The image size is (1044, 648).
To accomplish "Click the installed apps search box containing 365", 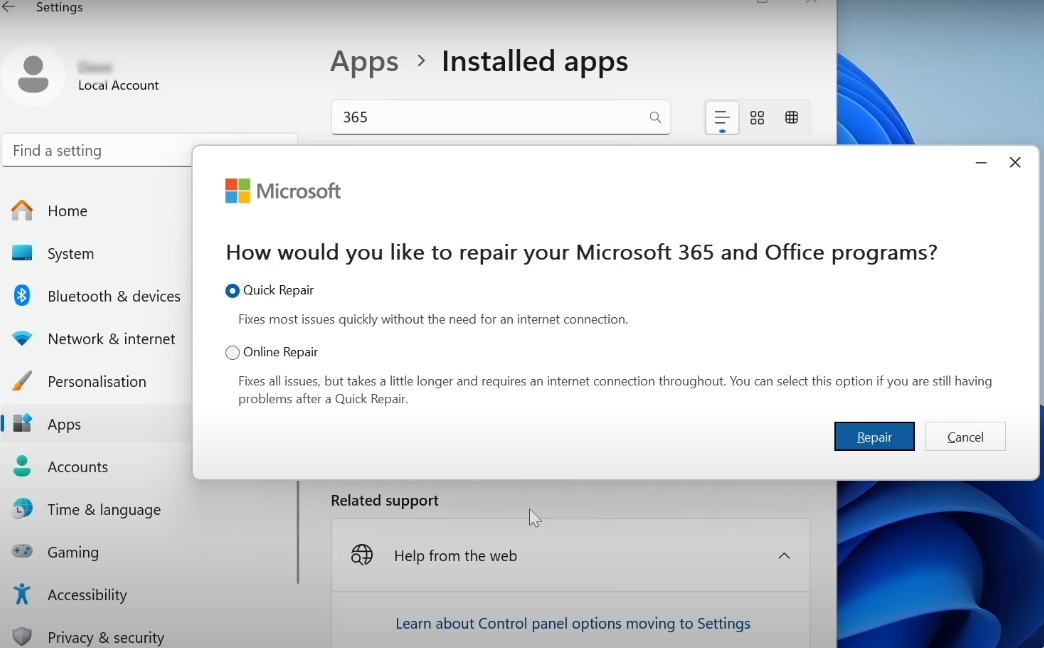I will pyautogui.click(x=501, y=117).
